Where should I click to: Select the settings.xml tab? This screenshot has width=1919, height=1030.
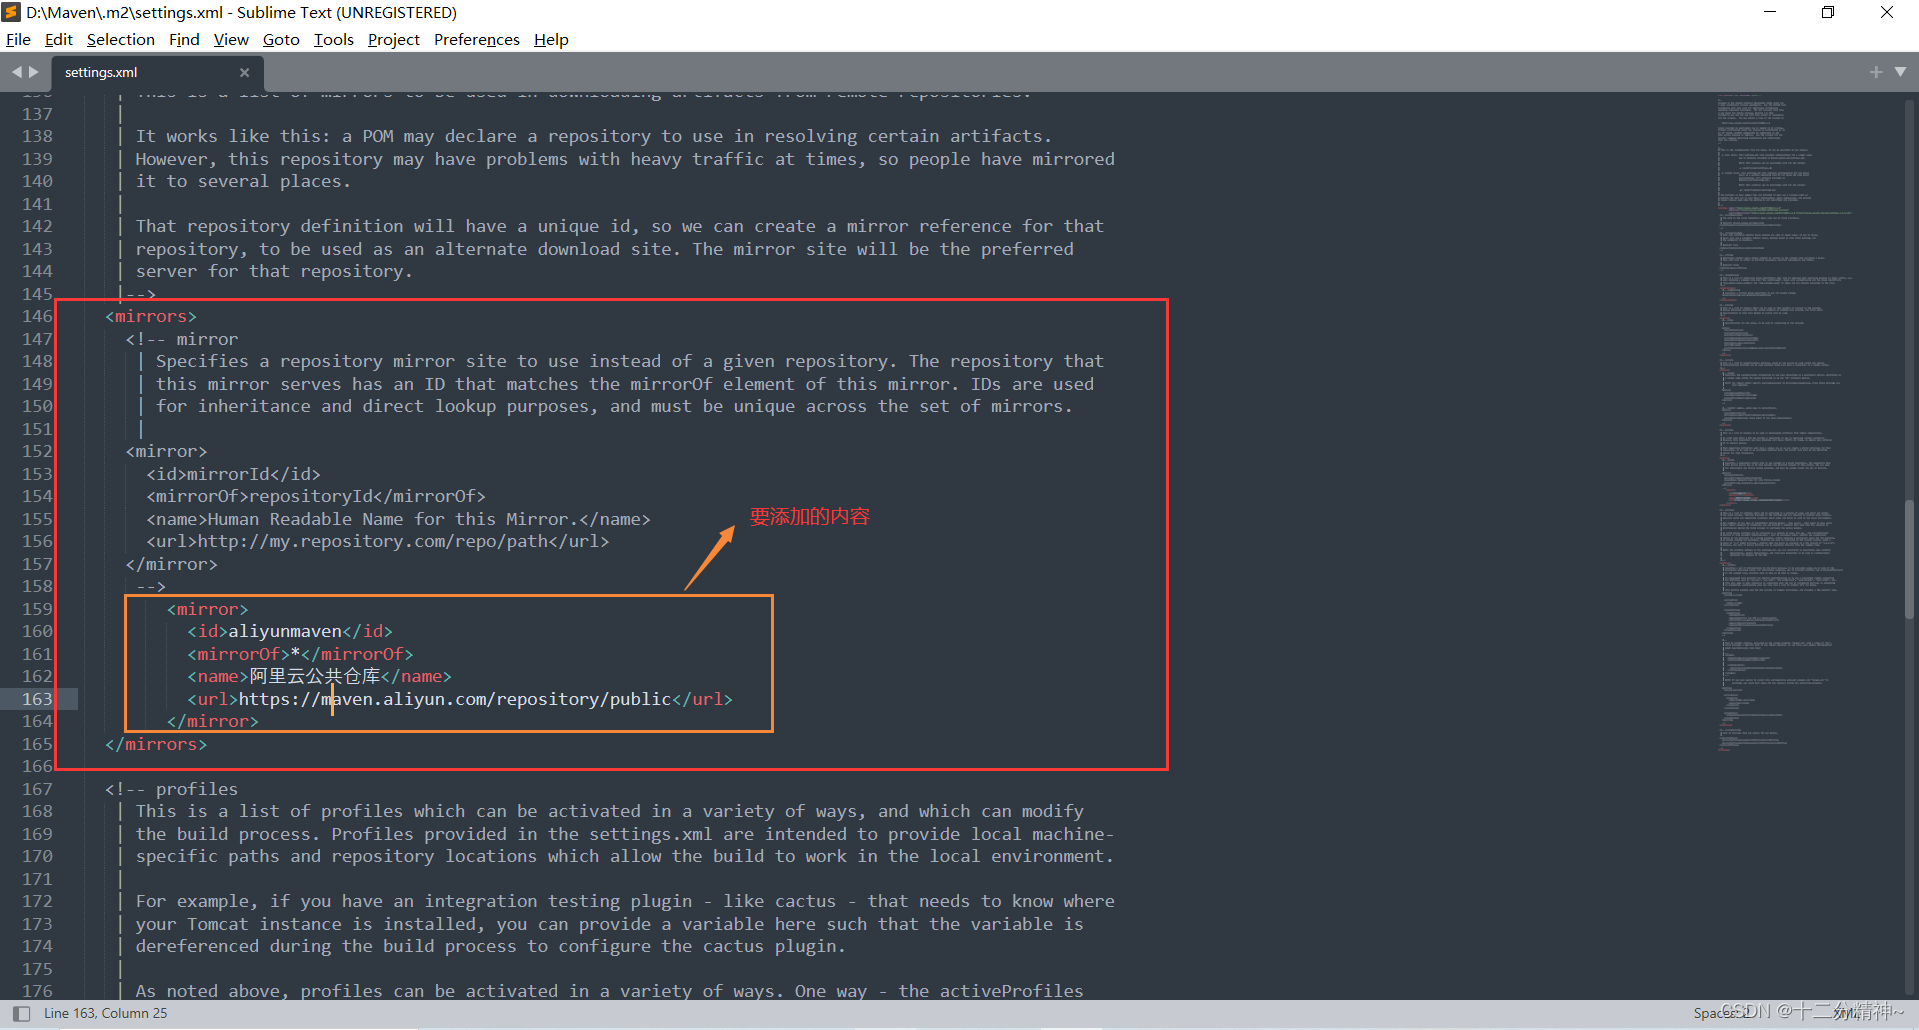click(x=156, y=73)
